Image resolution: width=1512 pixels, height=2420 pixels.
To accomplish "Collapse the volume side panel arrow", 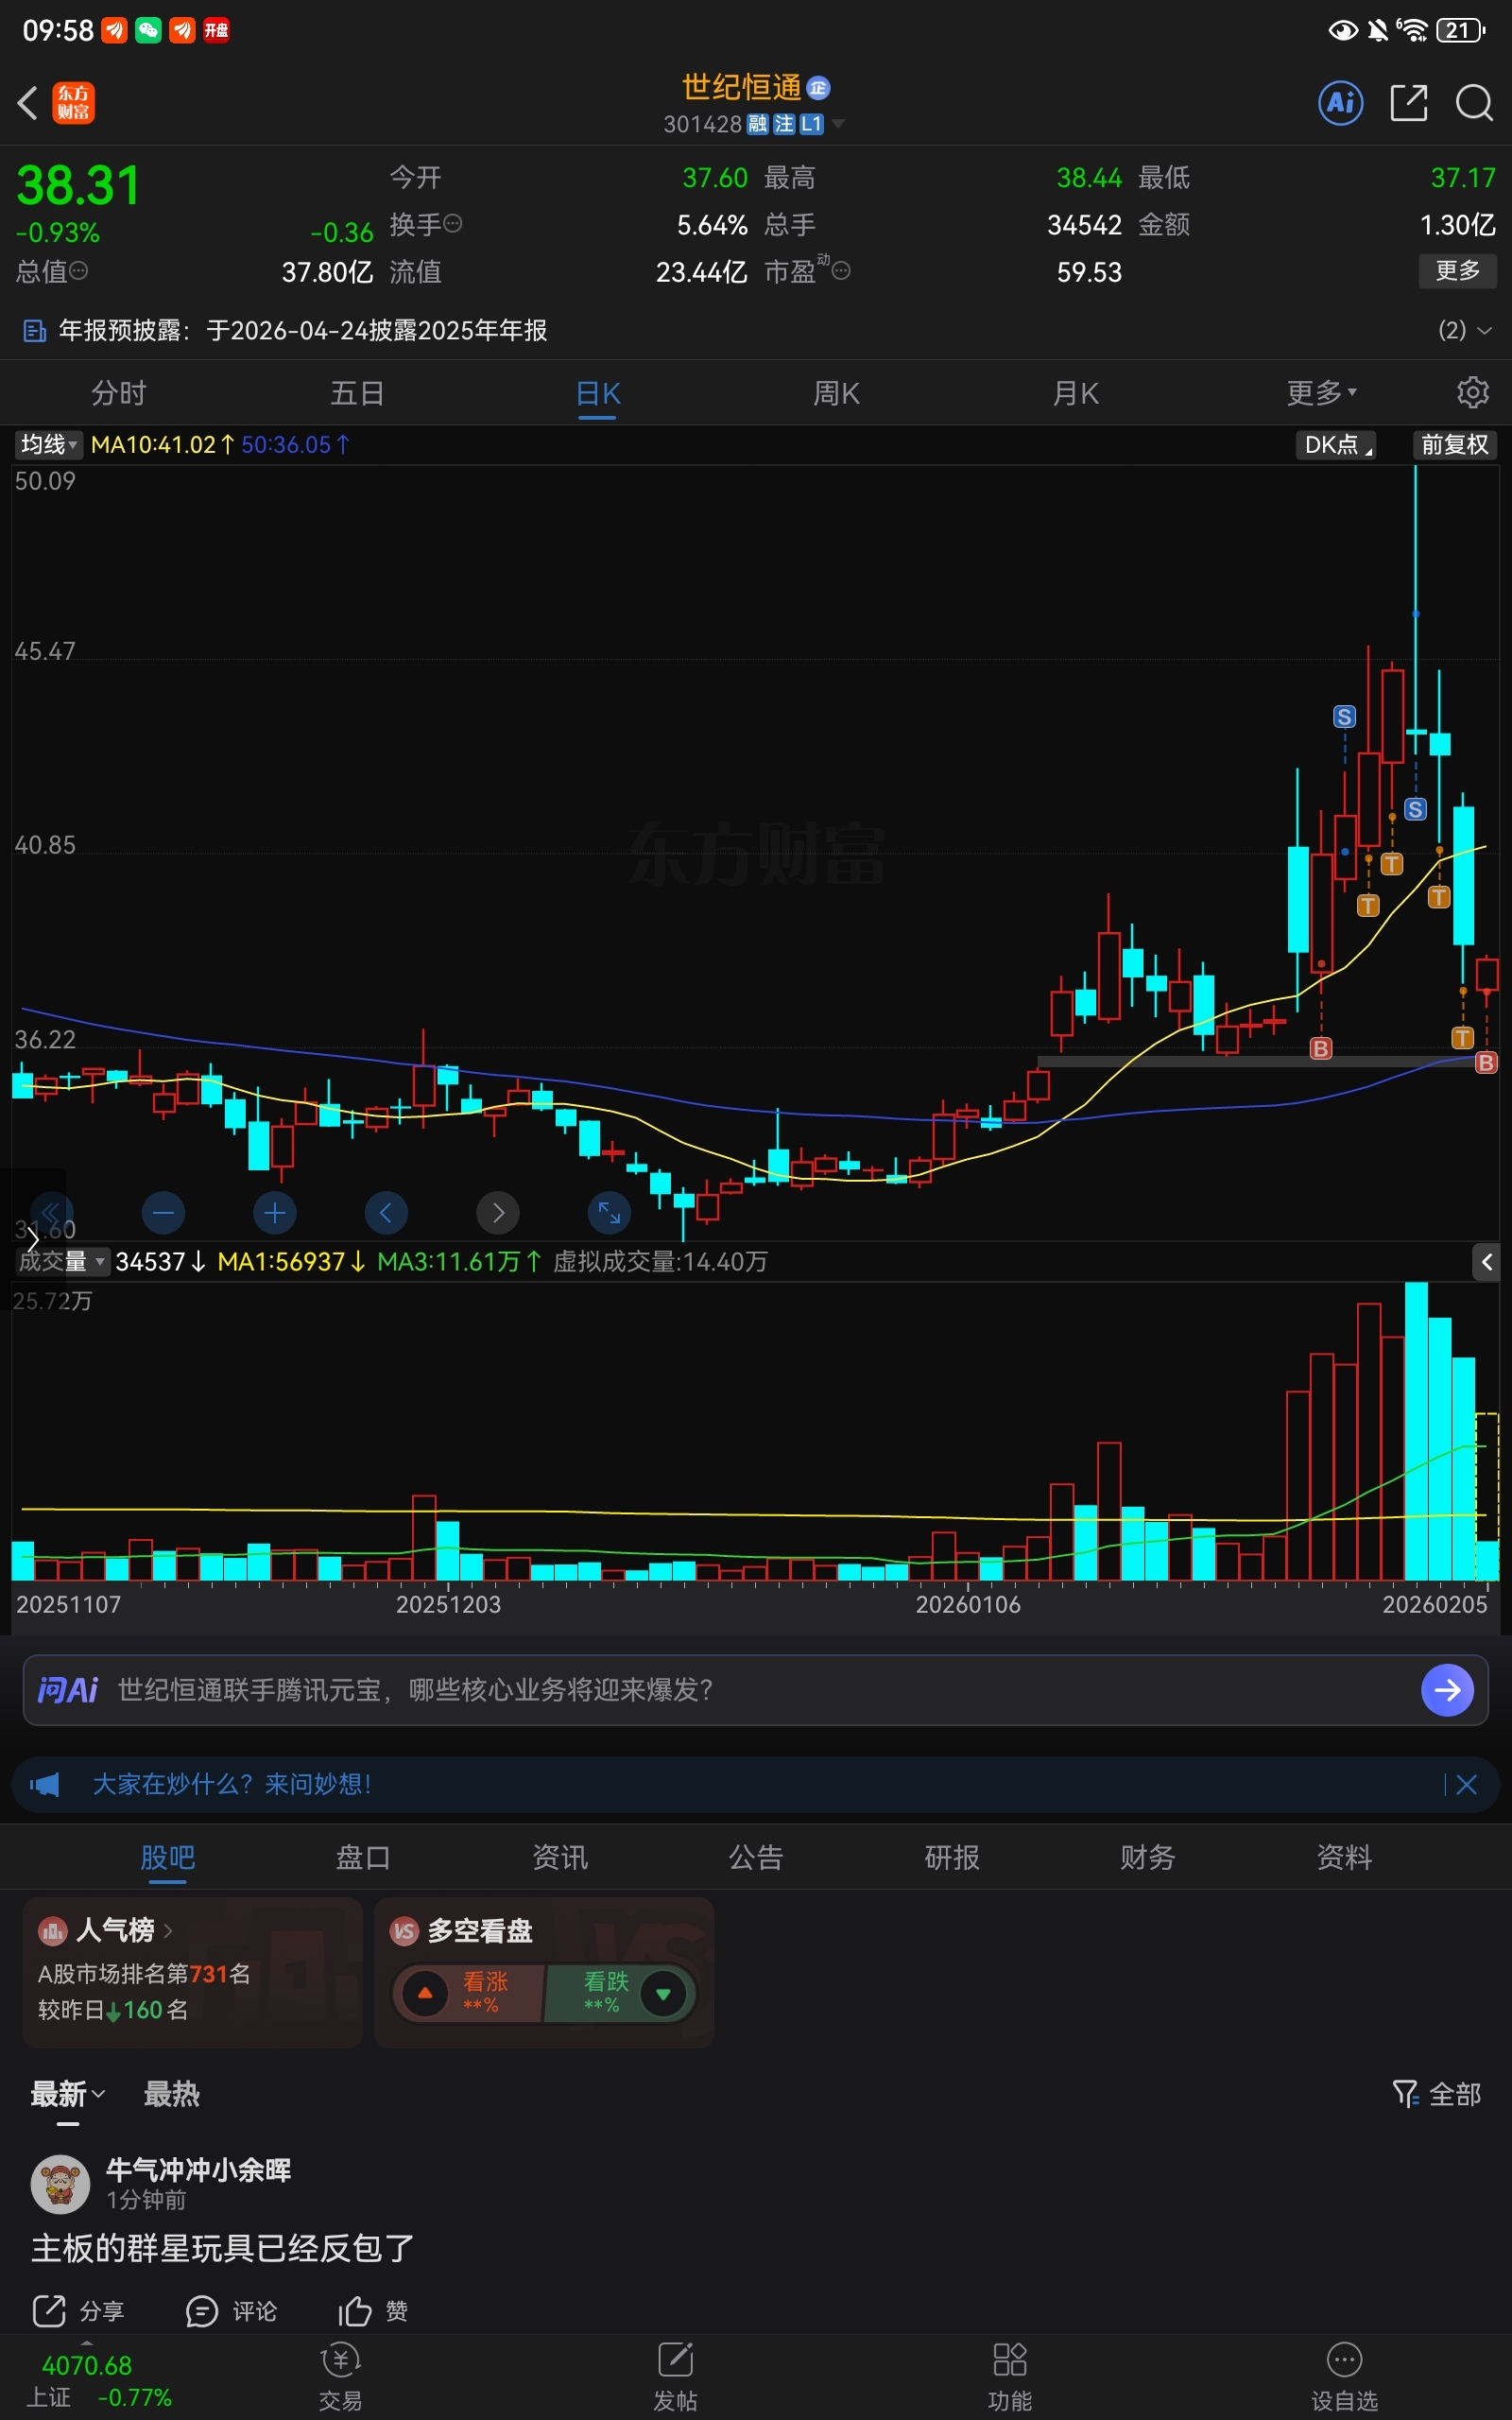I will 1486,1262.
